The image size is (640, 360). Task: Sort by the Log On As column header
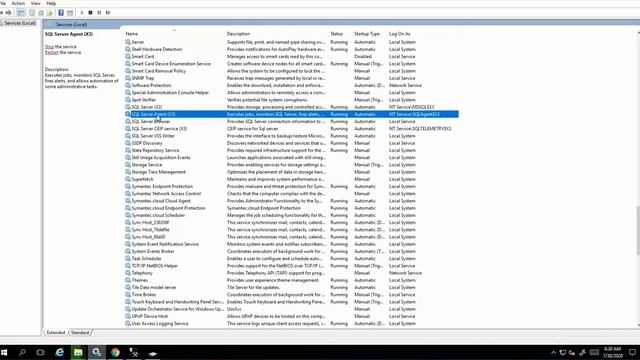pyautogui.click(x=400, y=34)
